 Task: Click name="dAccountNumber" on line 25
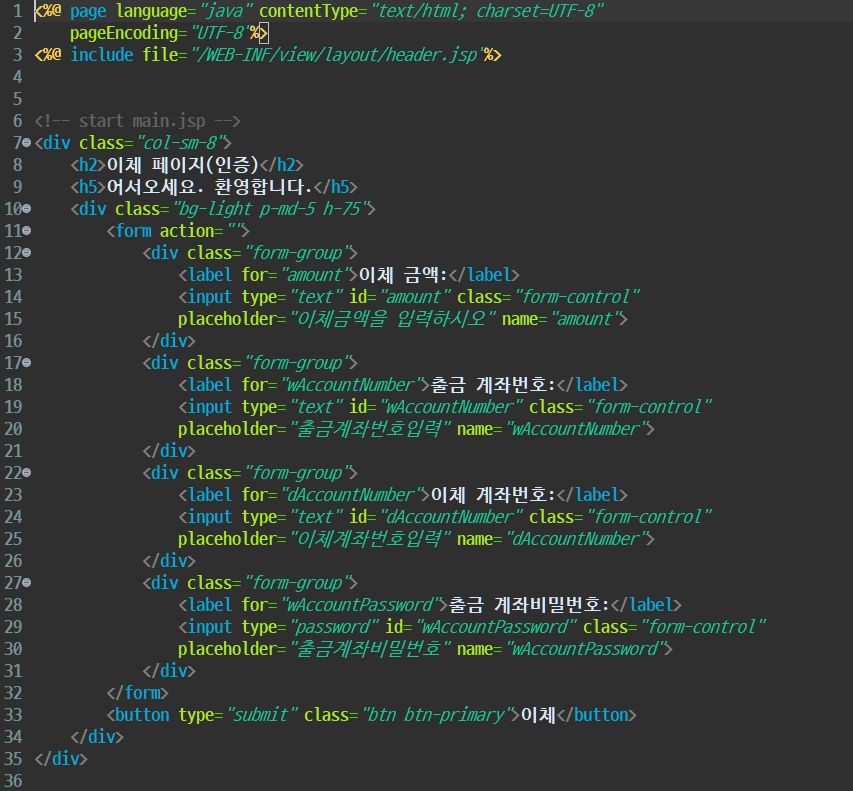[552, 539]
